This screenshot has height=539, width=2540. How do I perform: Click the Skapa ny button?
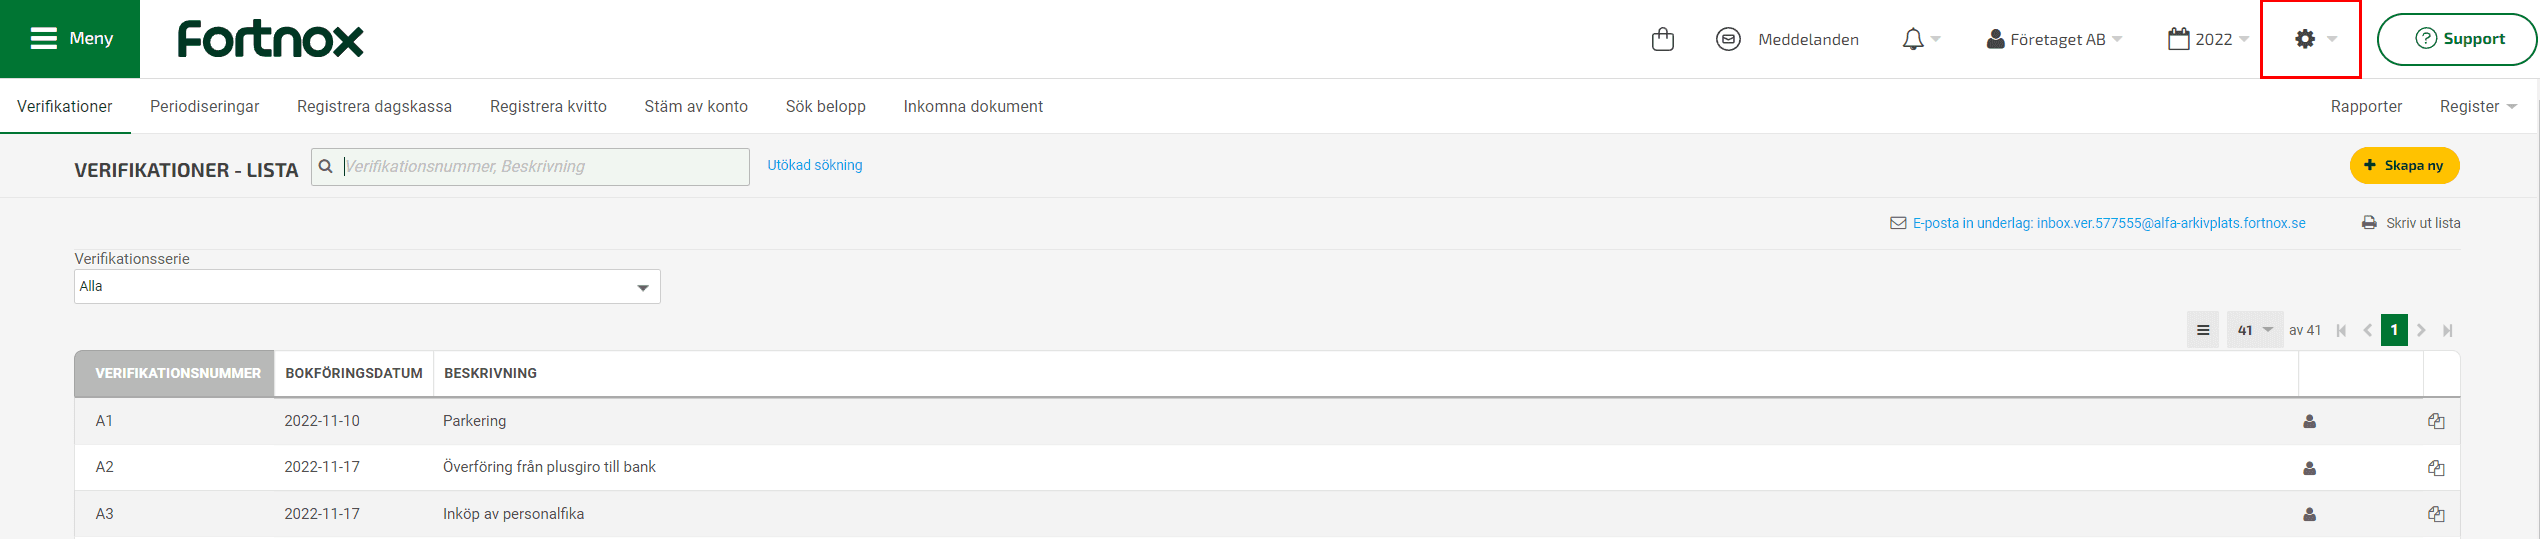pyautogui.click(x=2404, y=165)
